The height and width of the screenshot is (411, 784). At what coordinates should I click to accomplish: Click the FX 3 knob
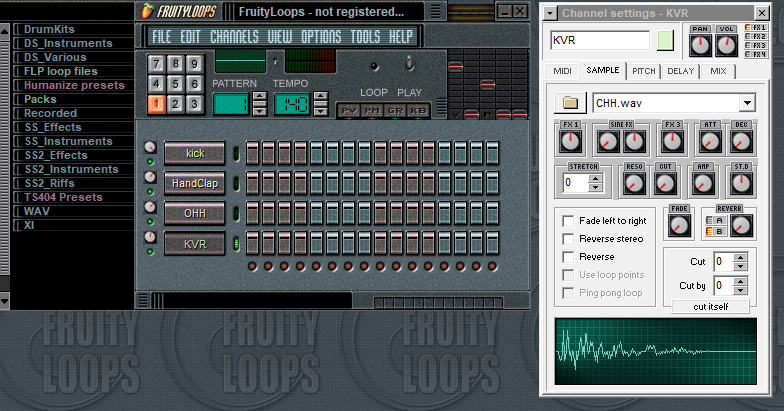(x=672, y=142)
